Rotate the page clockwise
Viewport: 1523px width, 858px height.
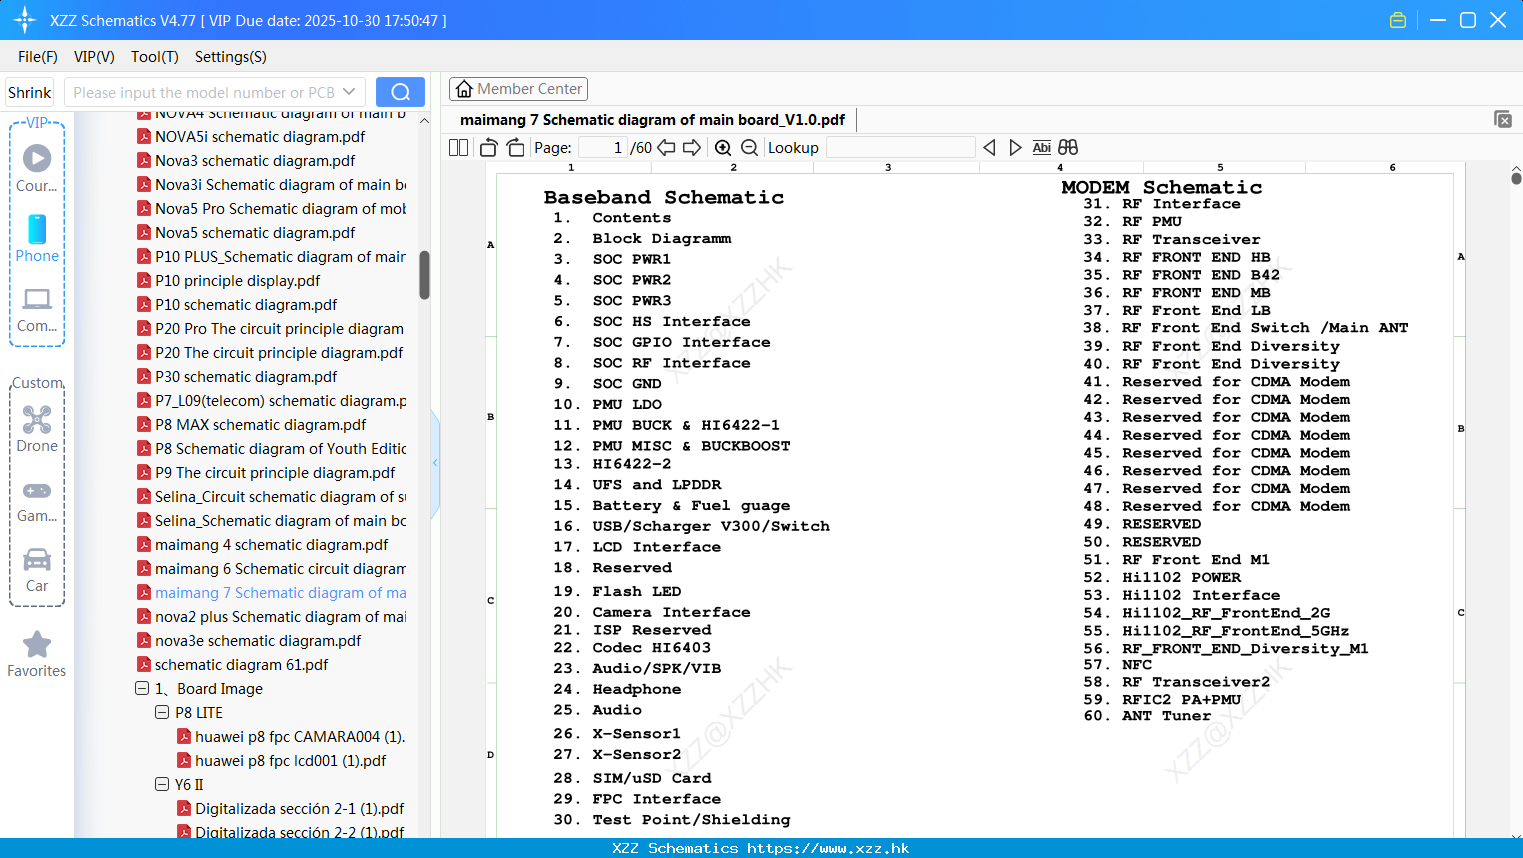[x=516, y=147]
